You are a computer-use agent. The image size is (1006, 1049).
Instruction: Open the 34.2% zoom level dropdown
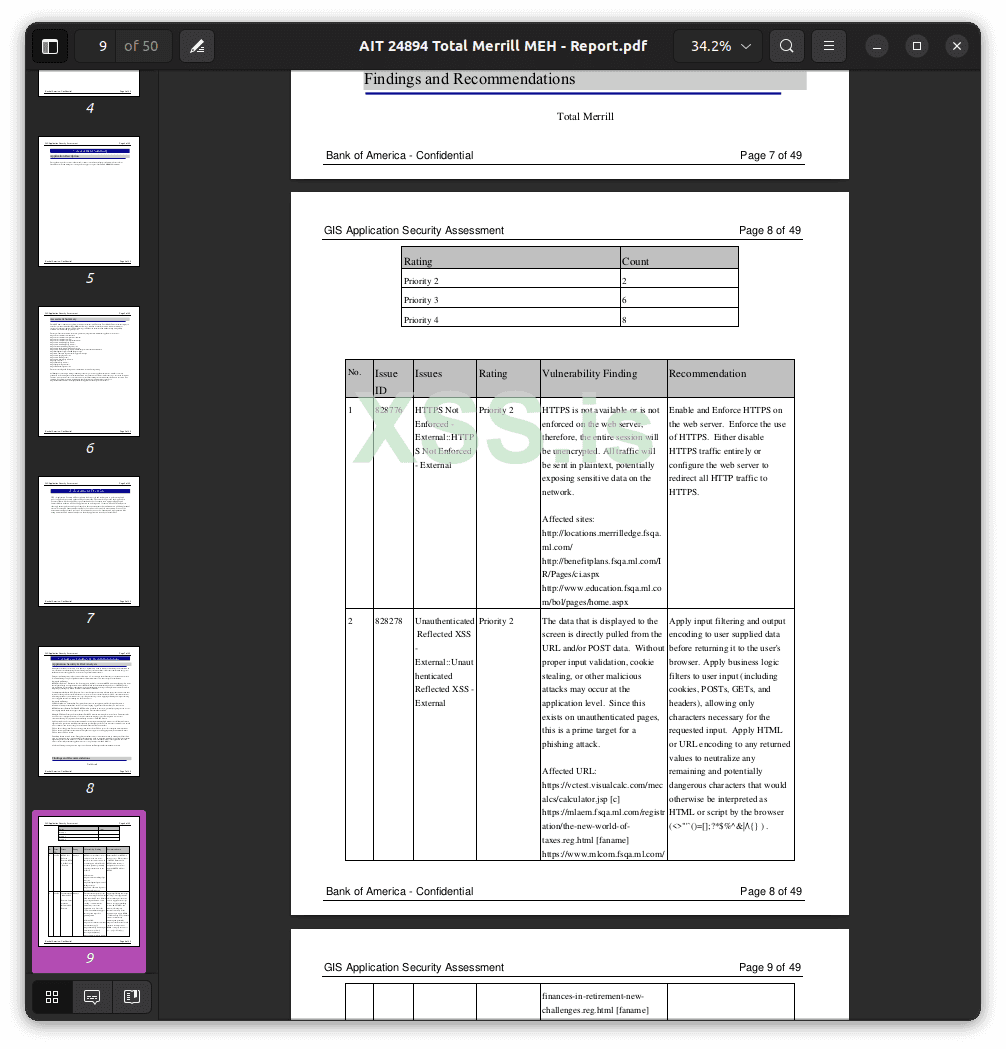tap(720, 46)
